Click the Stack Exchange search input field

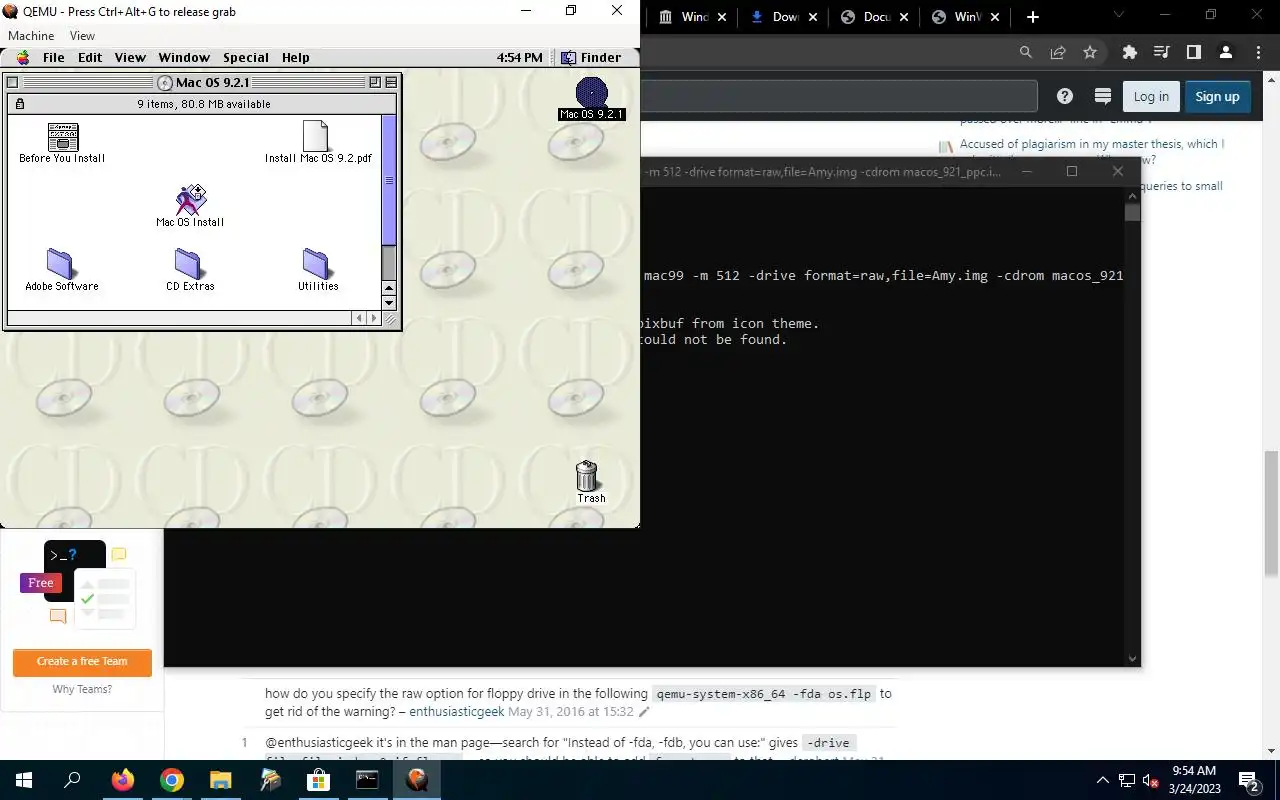point(839,96)
